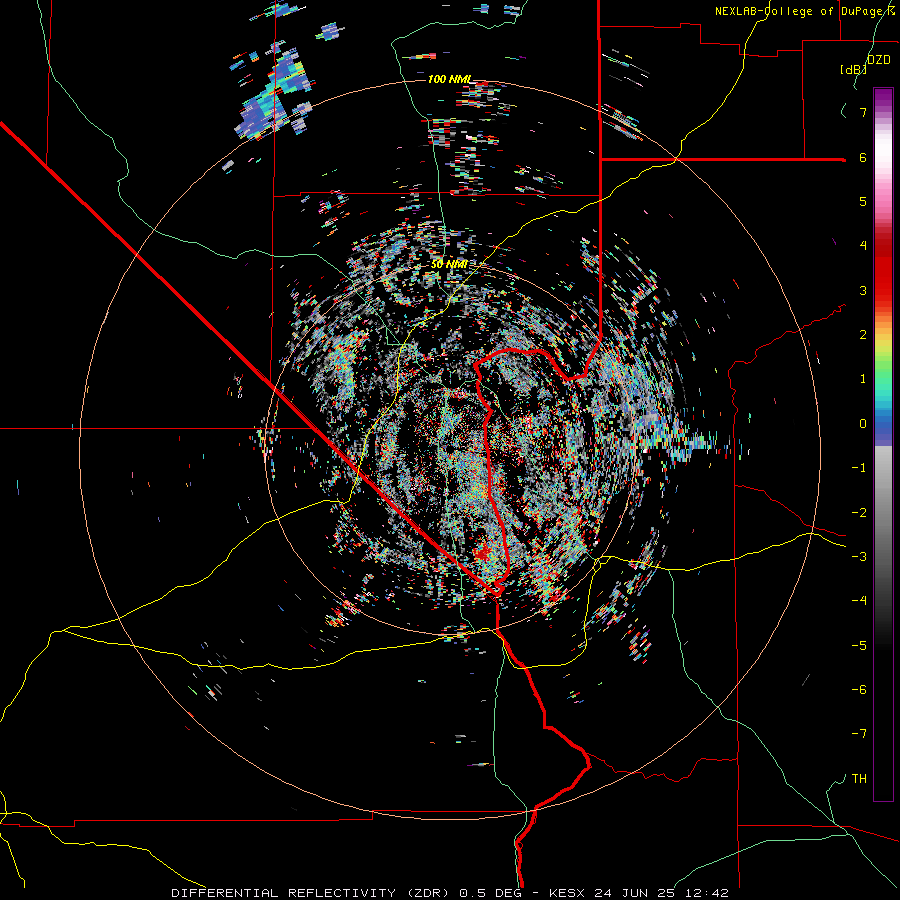Viewport: 900px width, 900px height.
Task: Click the legend value -7
Action: coord(859,734)
